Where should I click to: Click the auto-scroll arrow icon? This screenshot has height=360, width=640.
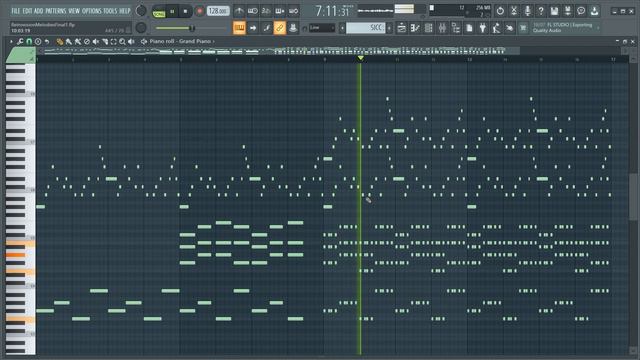(x=253, y=28)
